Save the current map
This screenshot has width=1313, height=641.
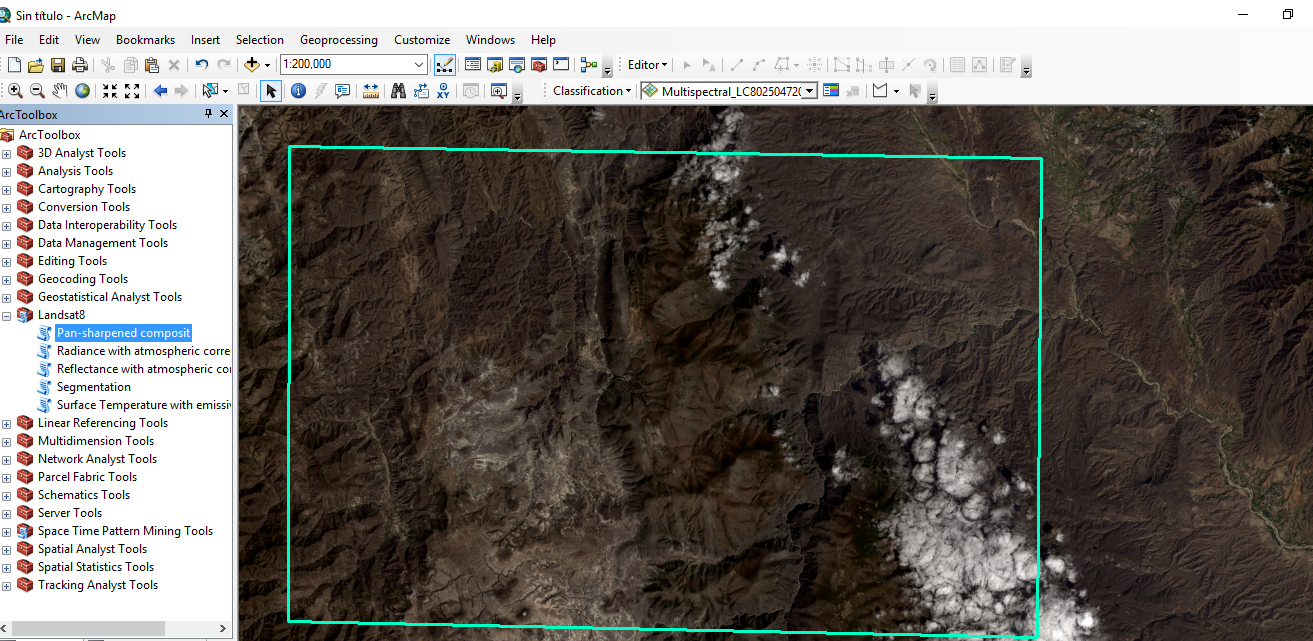(x=57, y=65)
